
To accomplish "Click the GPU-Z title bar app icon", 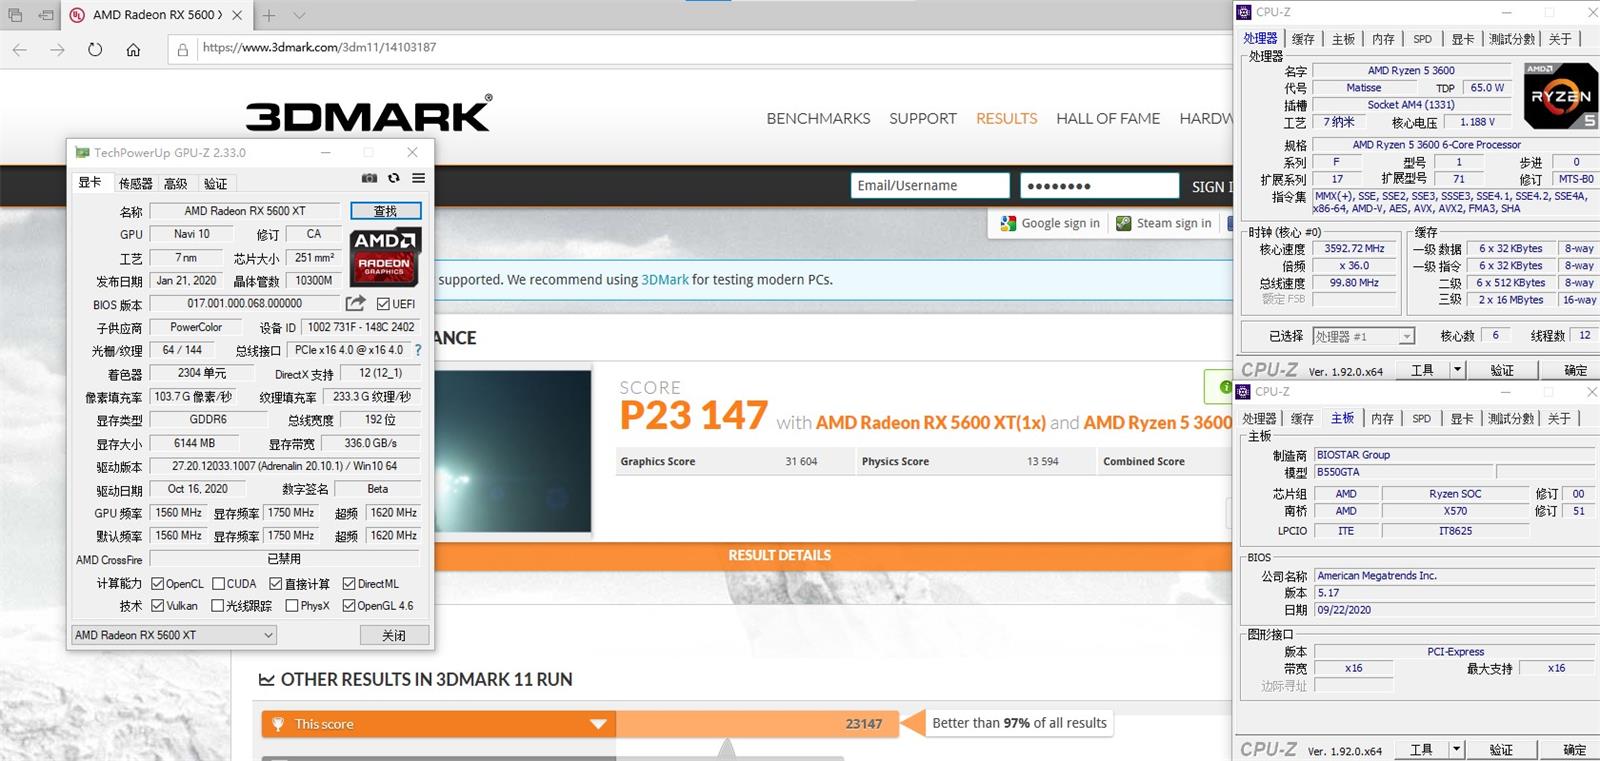I will (82, 152).
